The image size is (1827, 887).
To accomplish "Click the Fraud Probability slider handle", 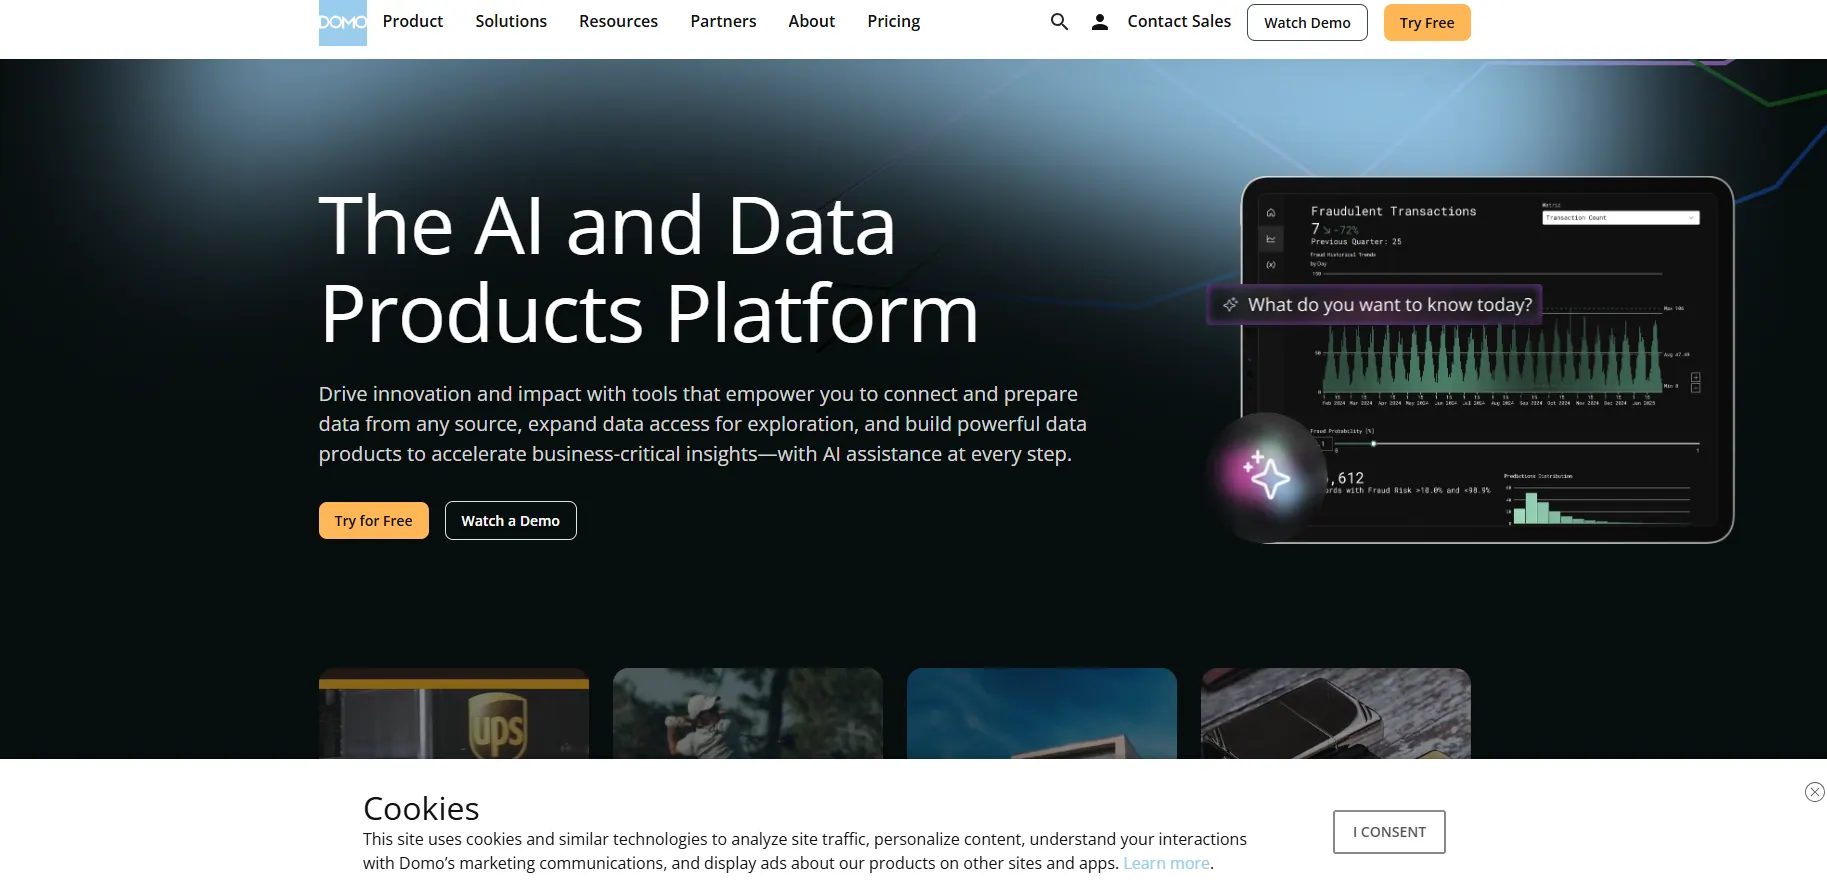I will [x=1373, y=444].
